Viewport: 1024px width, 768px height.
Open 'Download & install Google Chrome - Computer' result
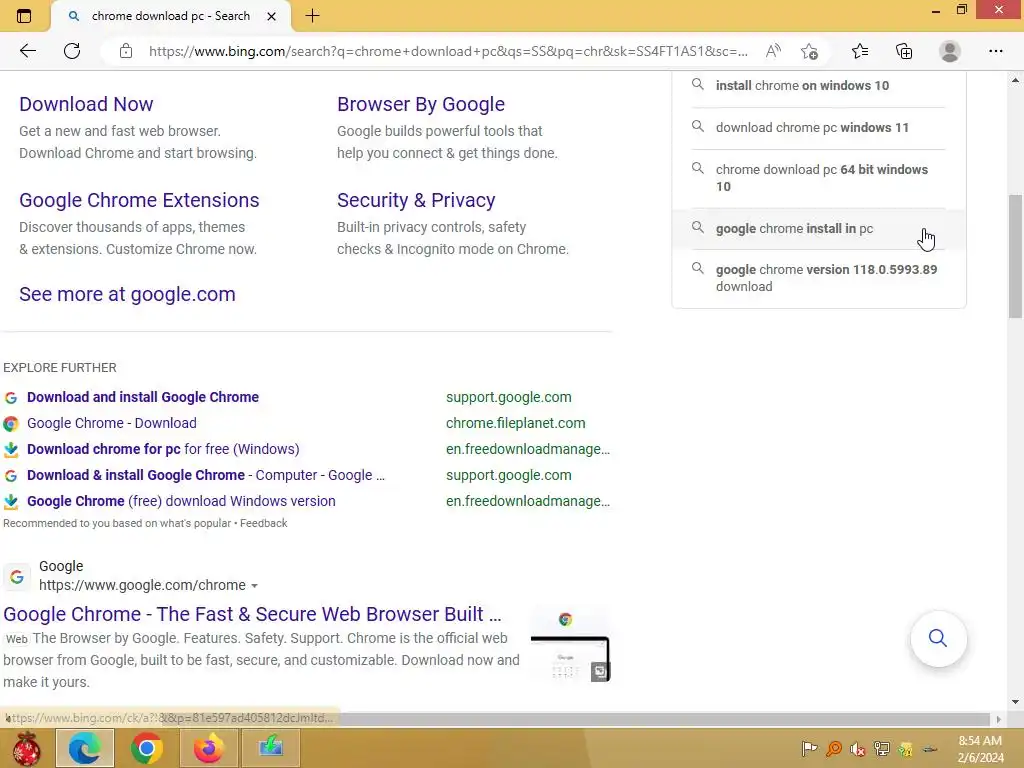206,475
